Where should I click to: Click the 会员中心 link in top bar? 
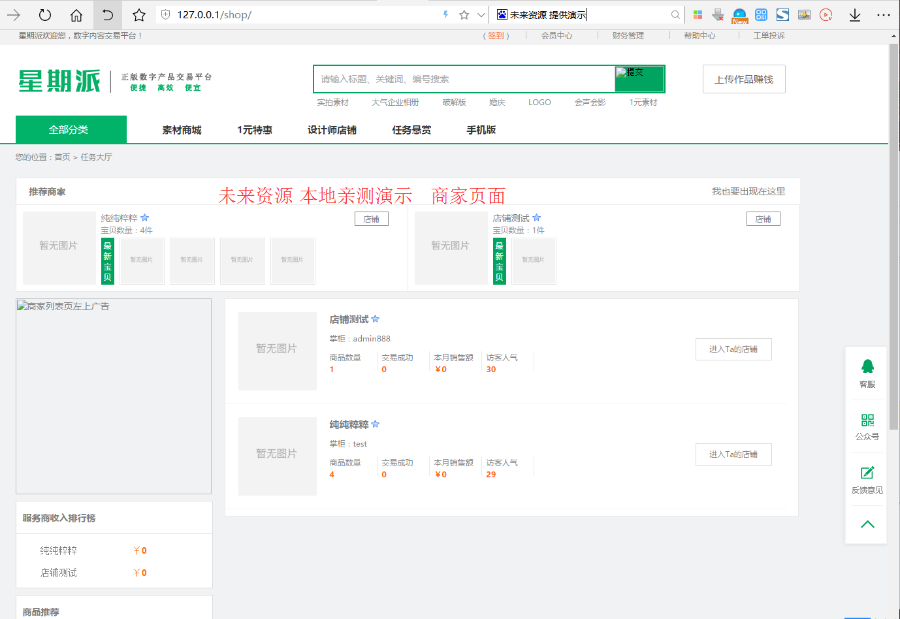coord(557,36)
